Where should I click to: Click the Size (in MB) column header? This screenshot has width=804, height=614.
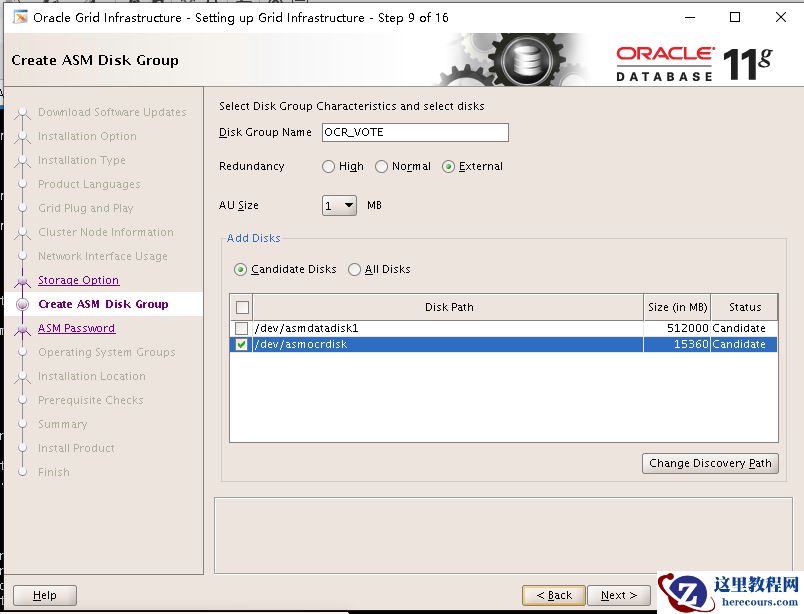click(677, 307)
